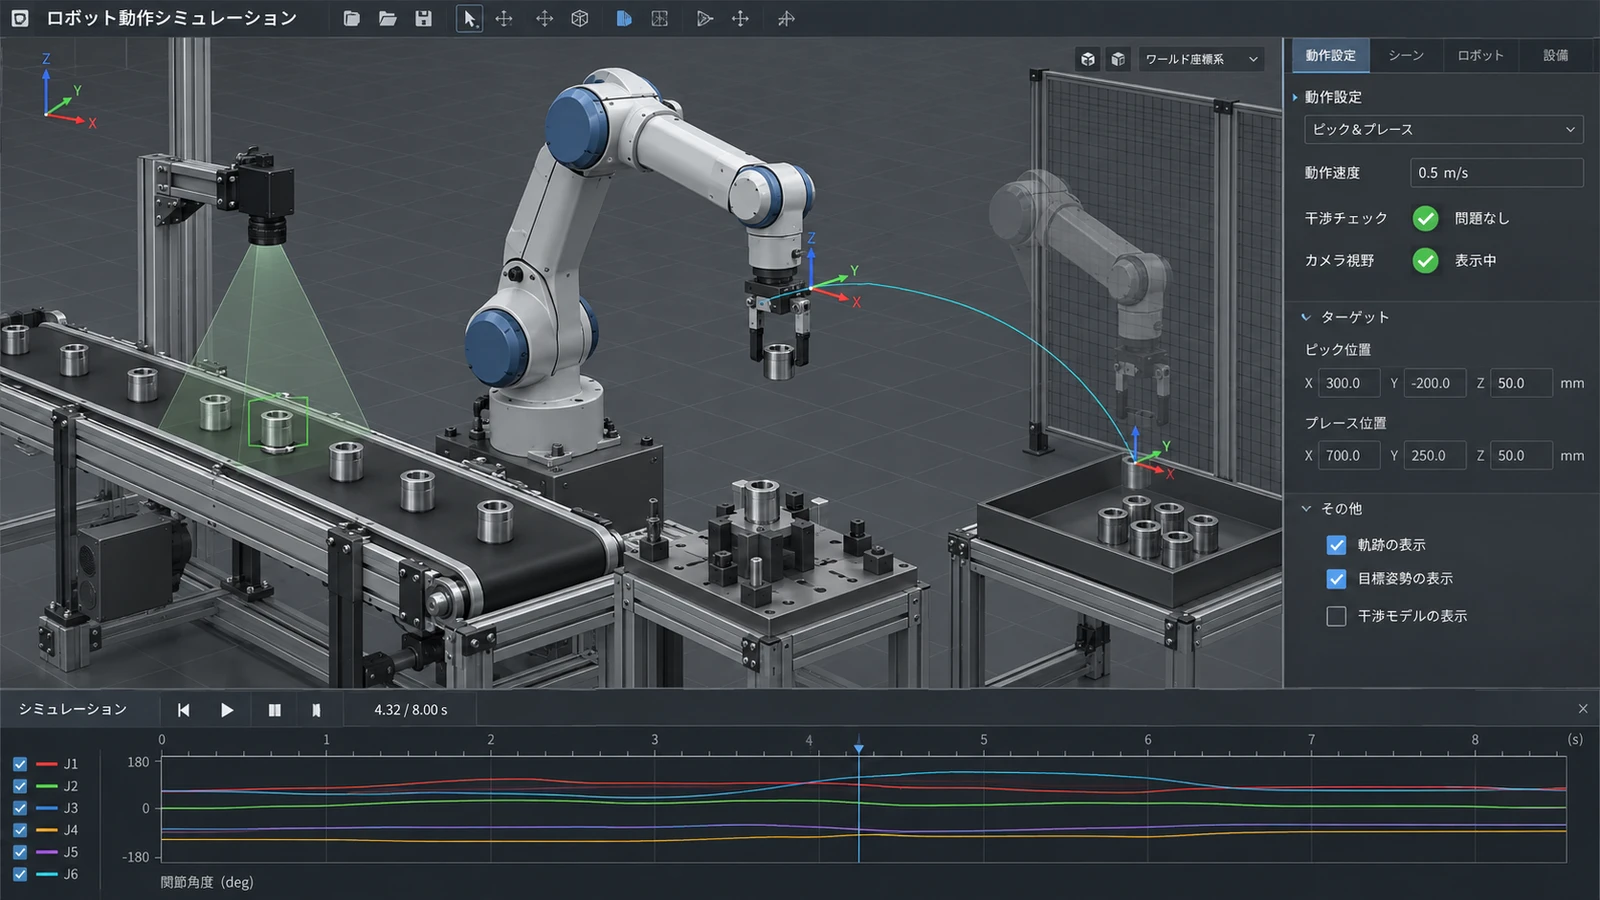Click the marker icon next to pause
The width and height of the screenshot is (1600, 900).
(316, 710)
